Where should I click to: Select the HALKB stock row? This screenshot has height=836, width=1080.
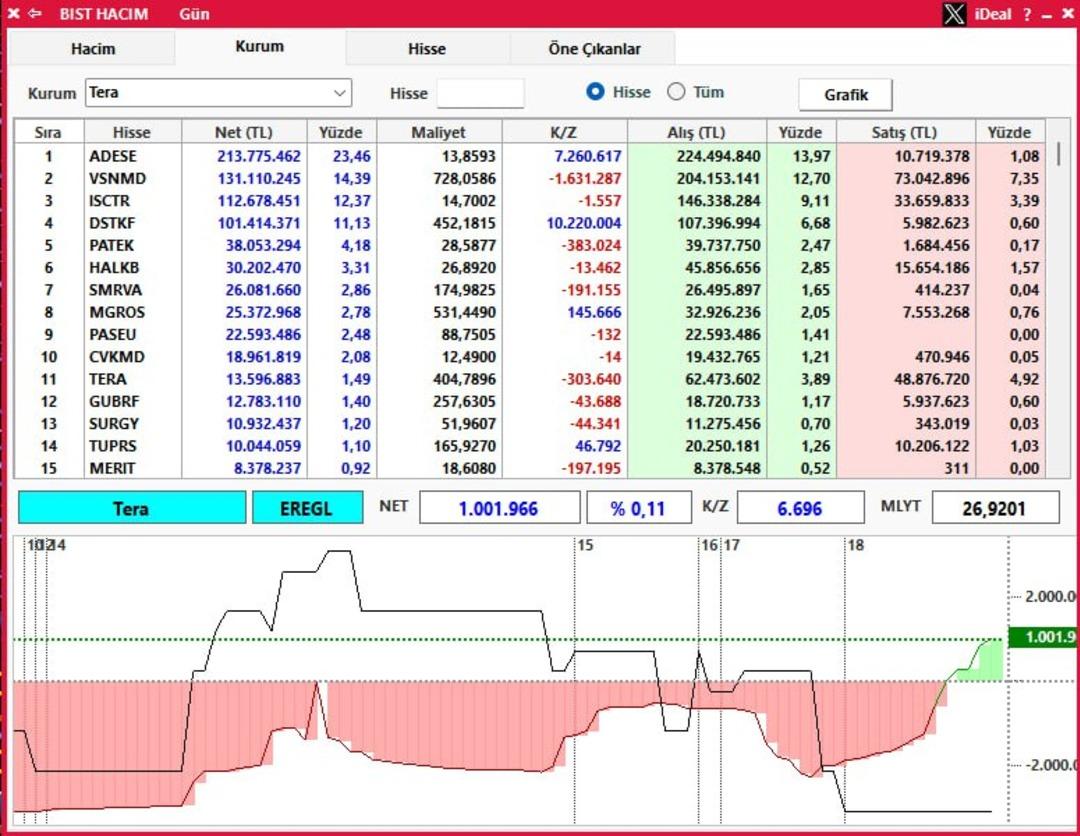tap(529, 267)
